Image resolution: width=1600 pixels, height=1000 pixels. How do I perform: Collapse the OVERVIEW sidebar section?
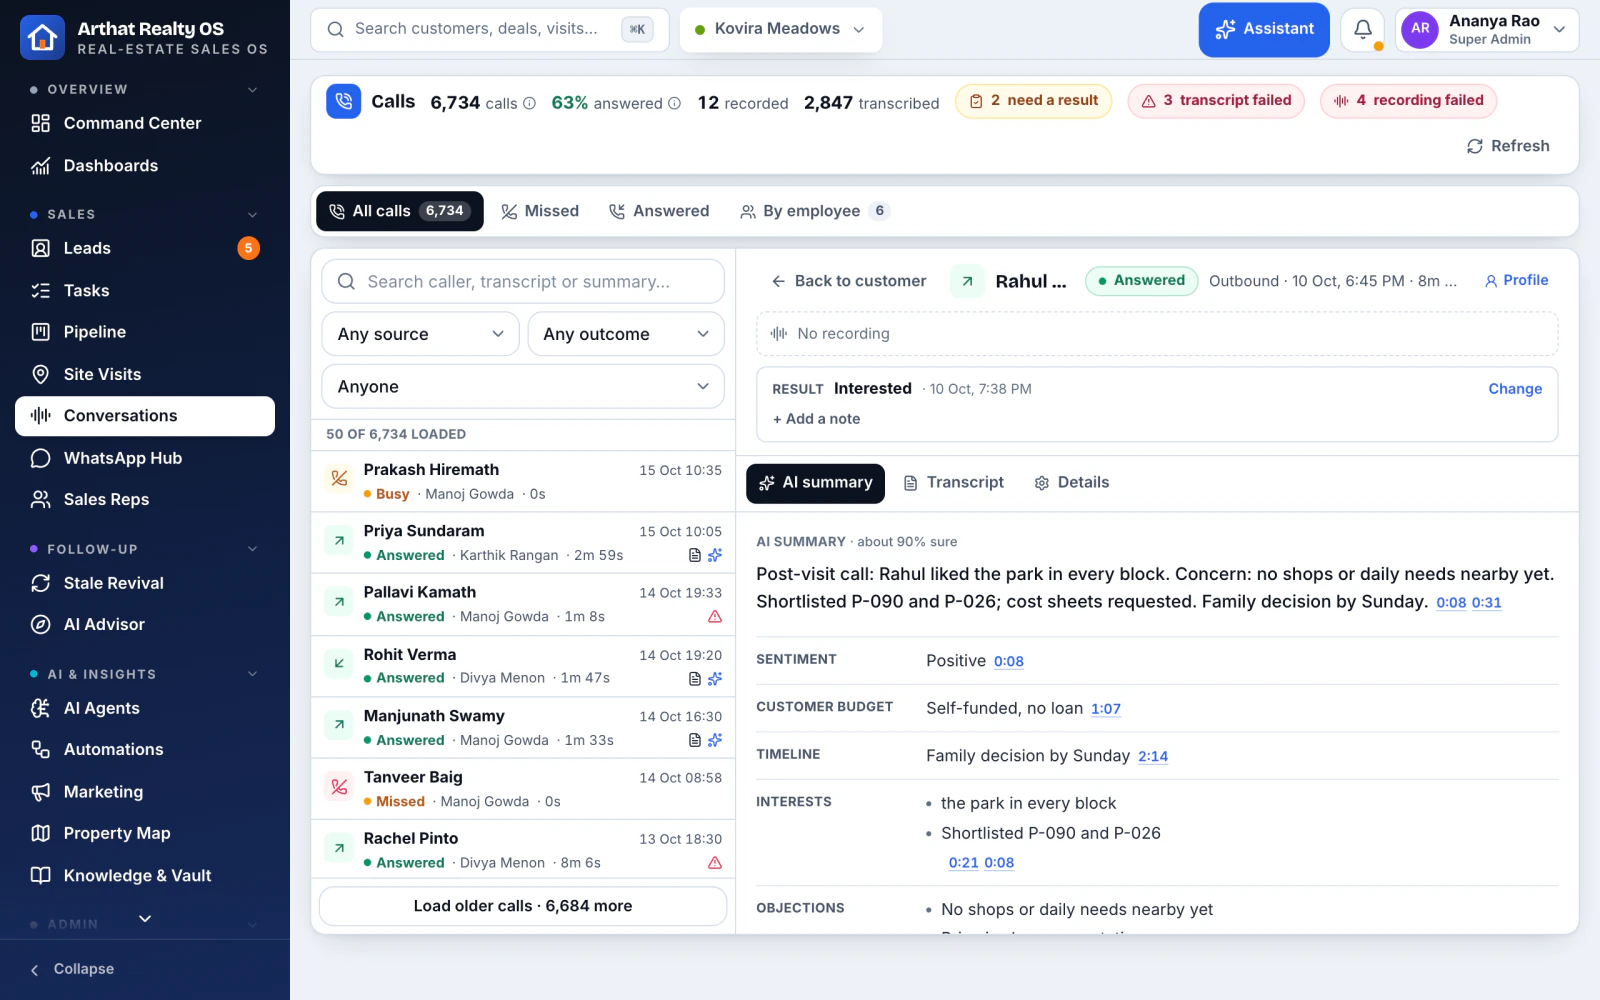click(252, 90)
